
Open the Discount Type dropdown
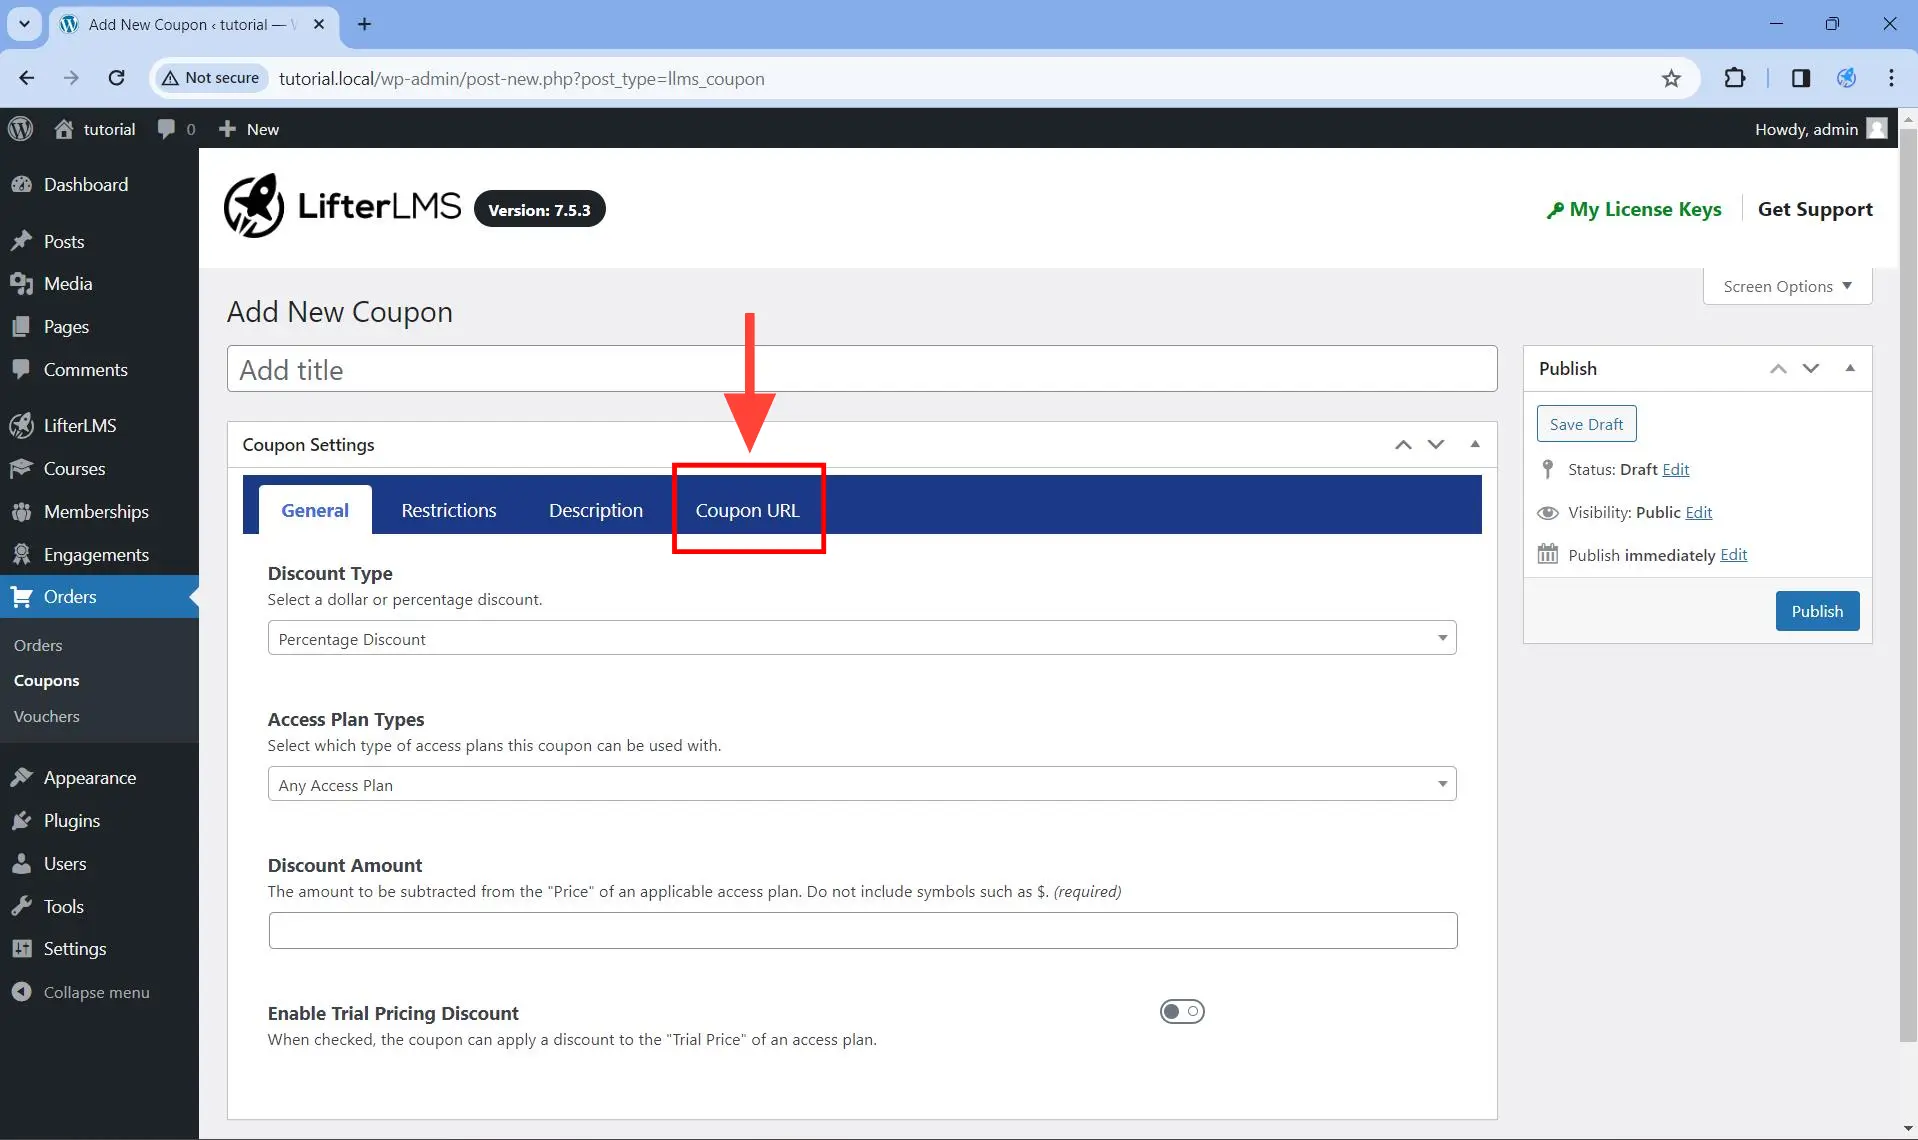click(x=862, y=639)
